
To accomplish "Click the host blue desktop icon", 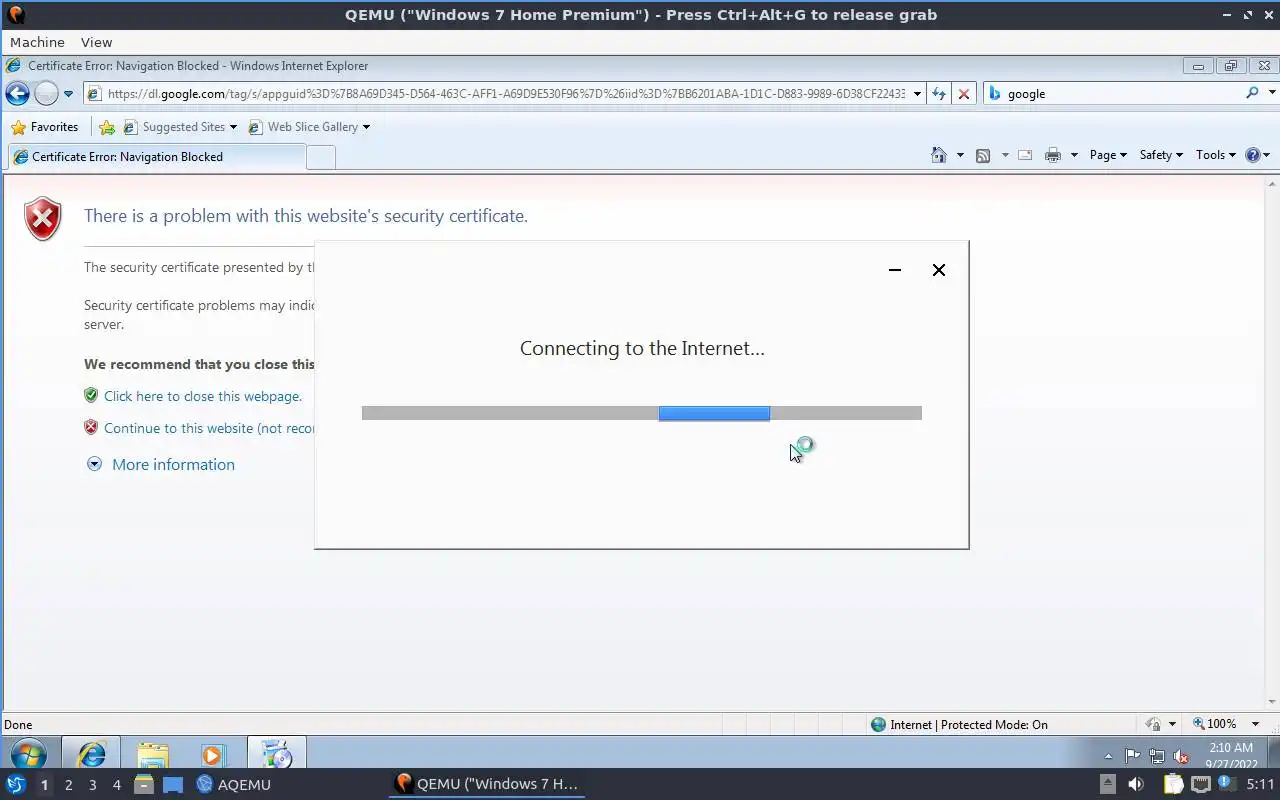I will coord(173,785).
